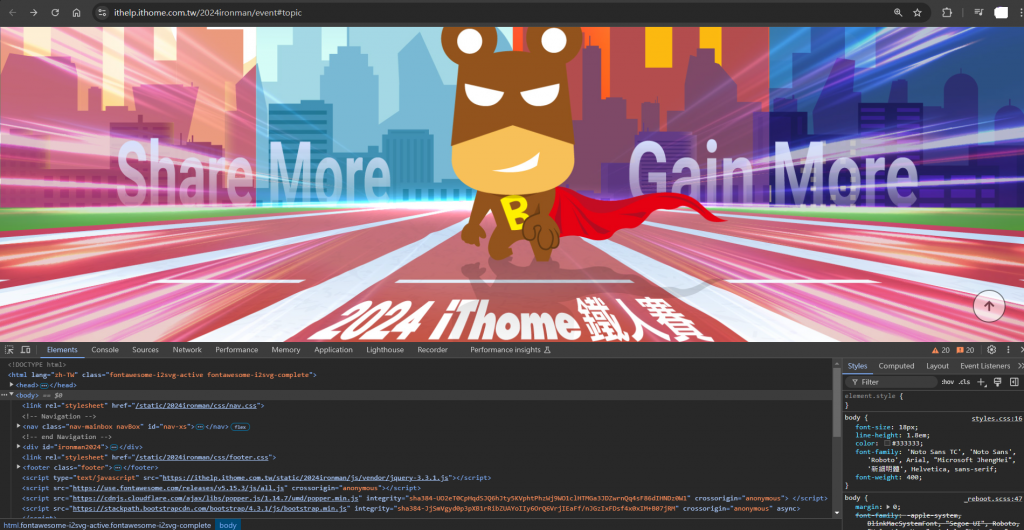Screen dimensions: 1024x530
Task: Expand the div ironman2024 node
Action: [18, 447]
